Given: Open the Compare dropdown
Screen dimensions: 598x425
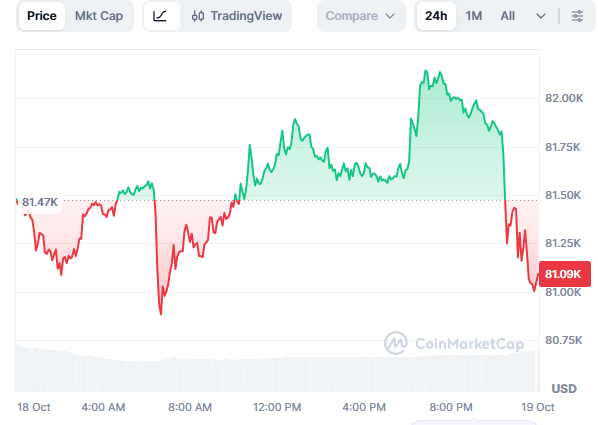Looking at the screenshot, I should coord(361,16).
